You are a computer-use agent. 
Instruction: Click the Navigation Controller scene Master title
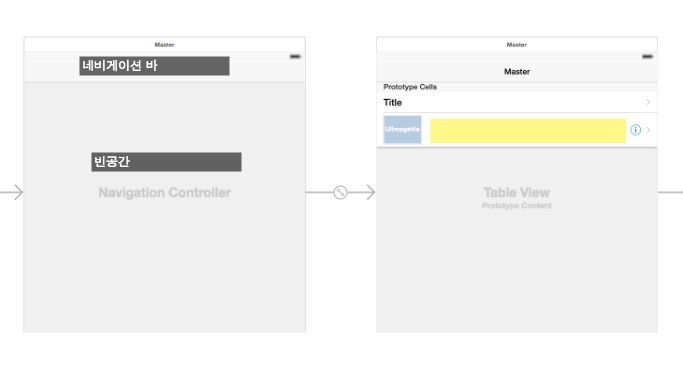(164, 44)
